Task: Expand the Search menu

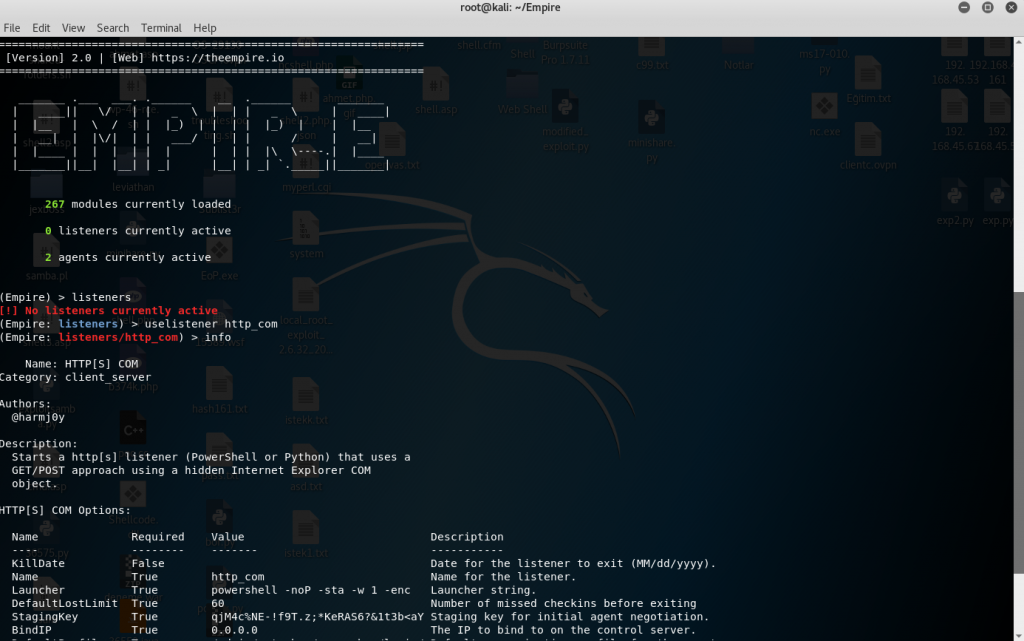Action: pos(113,28)
